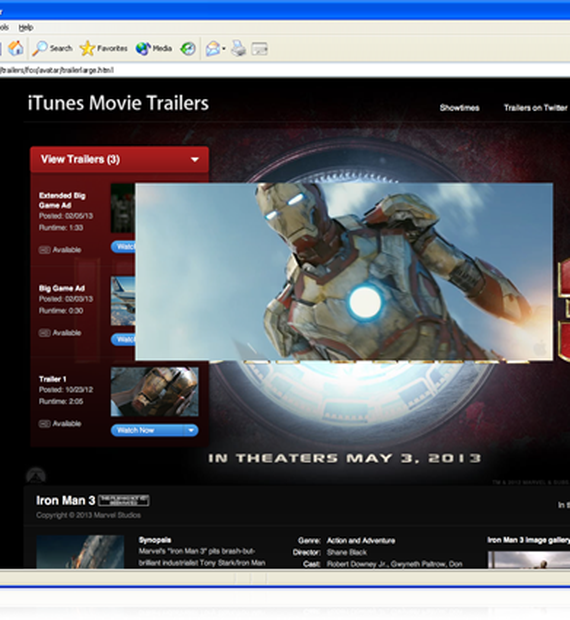Click the Trailer 1 title
The width and height of the screenshot is (570, 620).
tap(52, 379)
